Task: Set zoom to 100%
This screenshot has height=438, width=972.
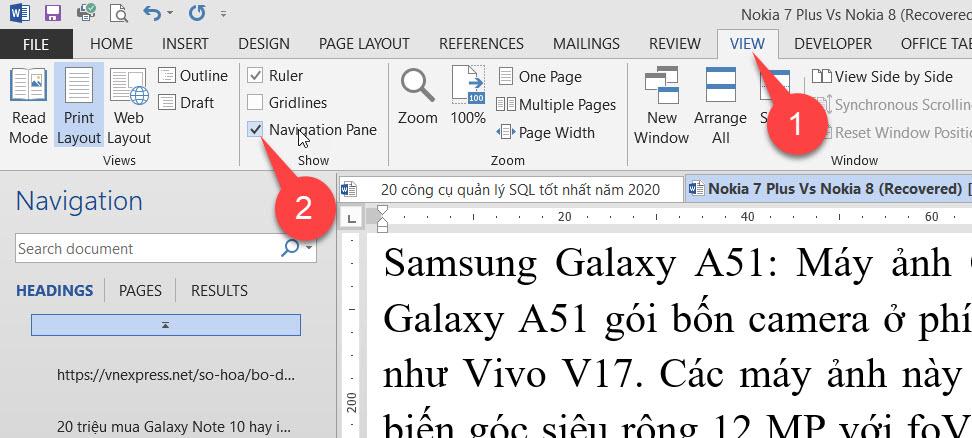Action: click(468, 96)
